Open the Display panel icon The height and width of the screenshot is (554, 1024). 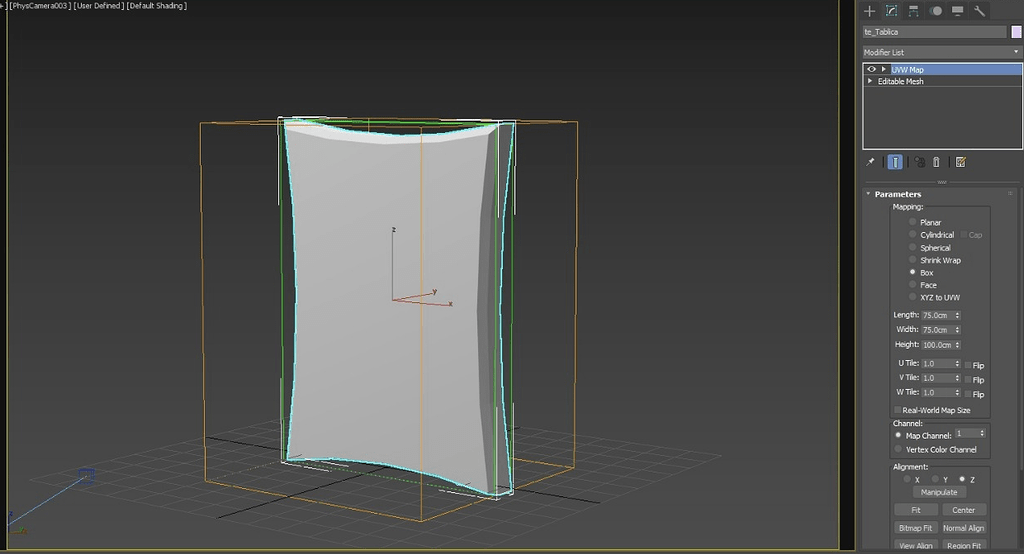(957, 11)
